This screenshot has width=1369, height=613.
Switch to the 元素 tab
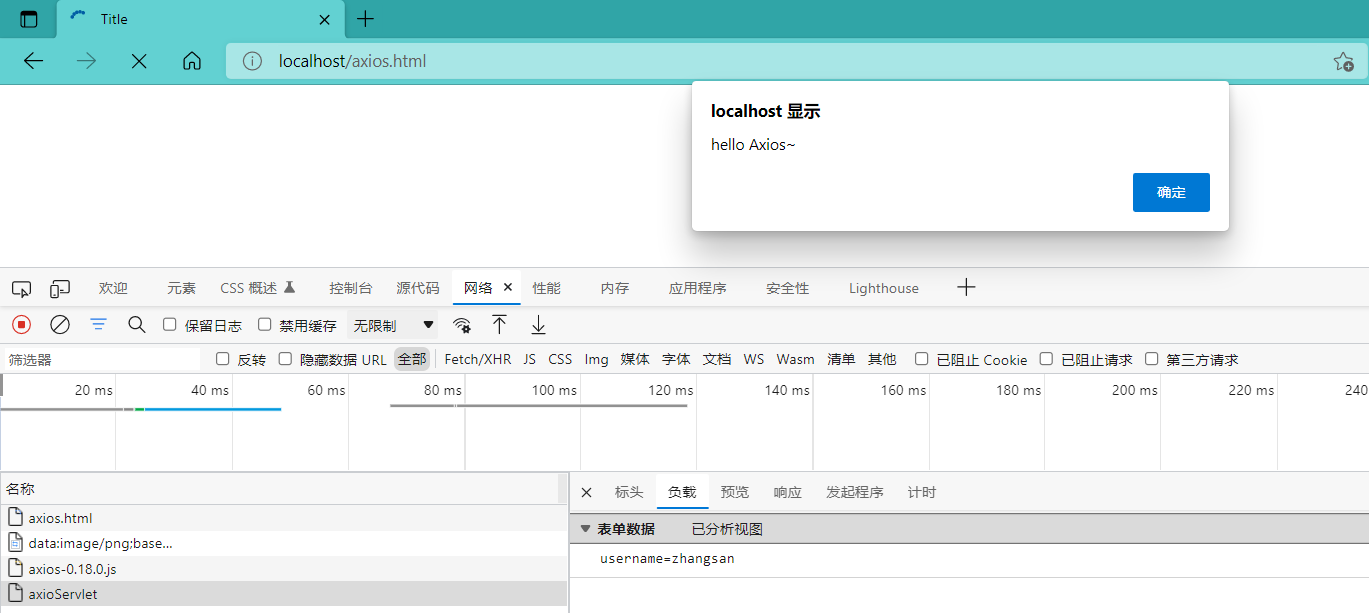(x=181, y=288)
